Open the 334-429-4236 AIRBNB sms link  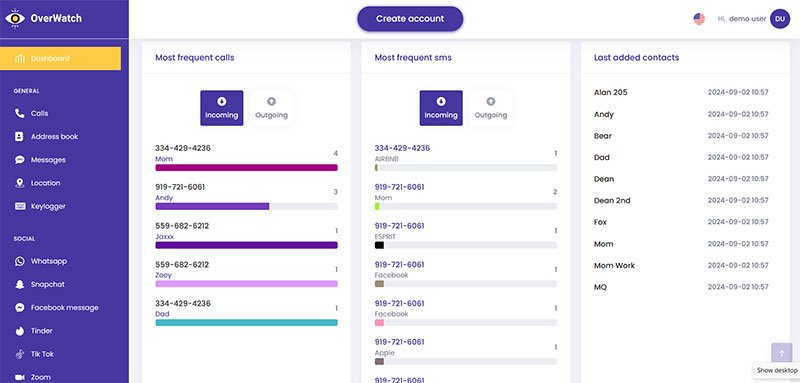click(x=402, y=148)
